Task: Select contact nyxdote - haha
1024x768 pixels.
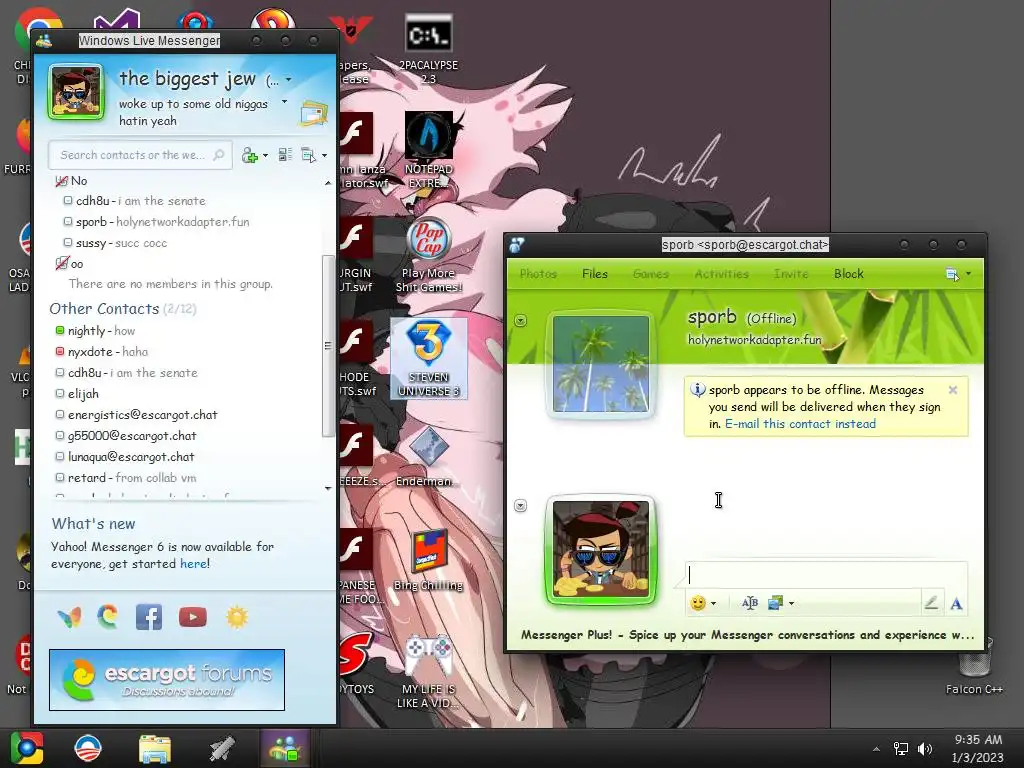Action: (x=101, y=351)
